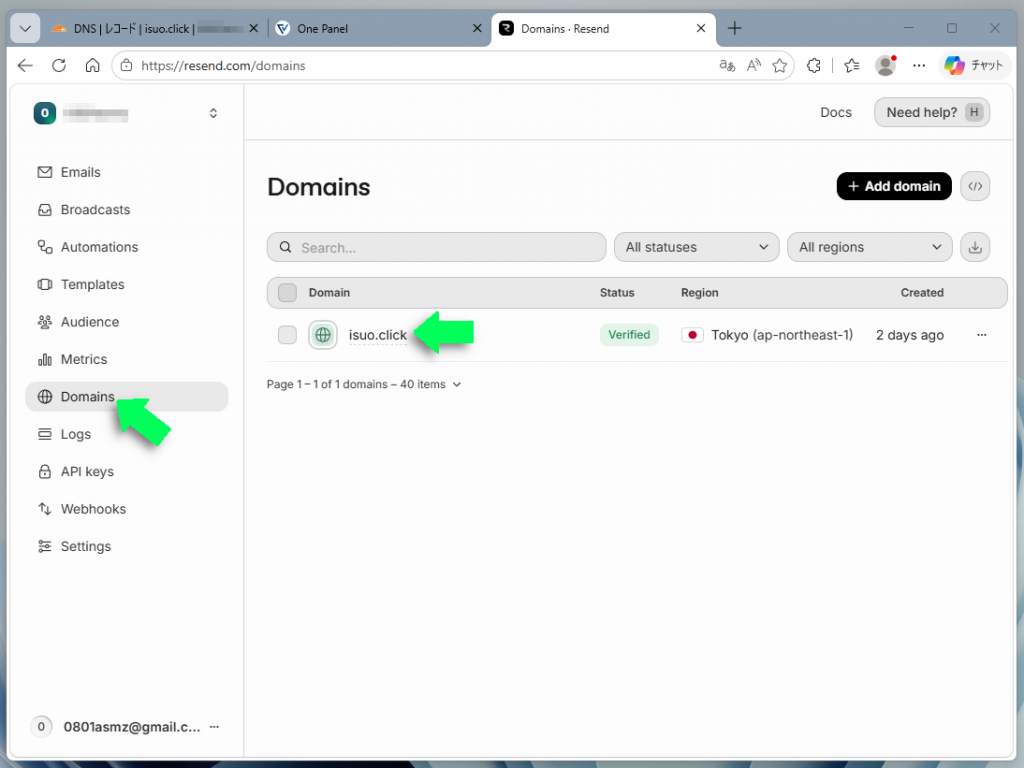Select Domains in the sidebar
Screen dimensions: 1024x768
click(x=126, y=396)
